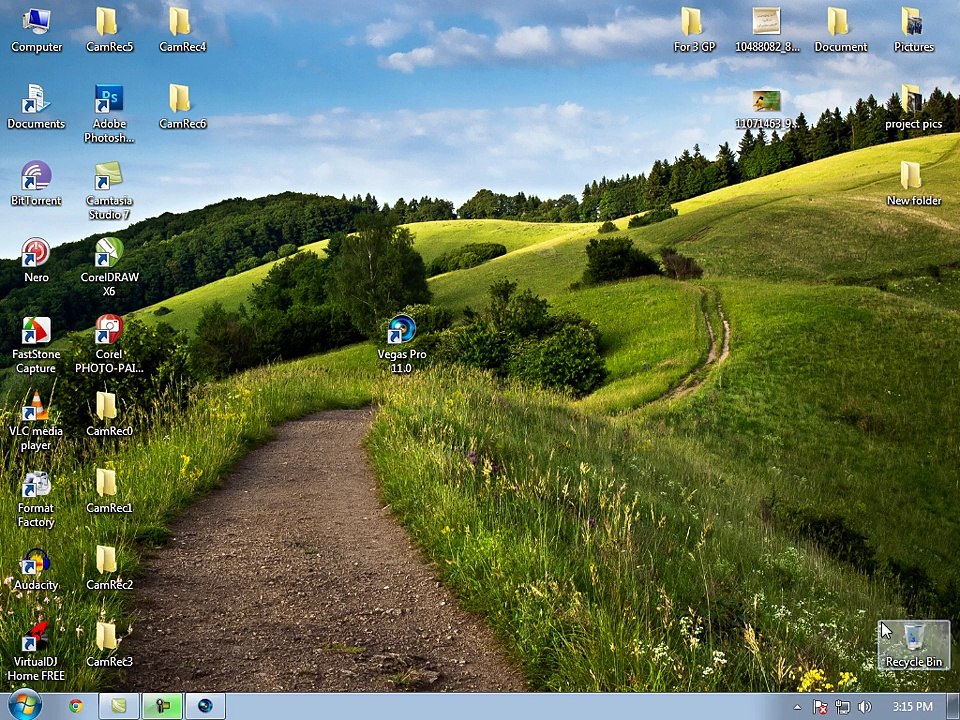Select the Audacity shortcut icon
This screenshot has width=960, height=720.
[x=36, y=569]
